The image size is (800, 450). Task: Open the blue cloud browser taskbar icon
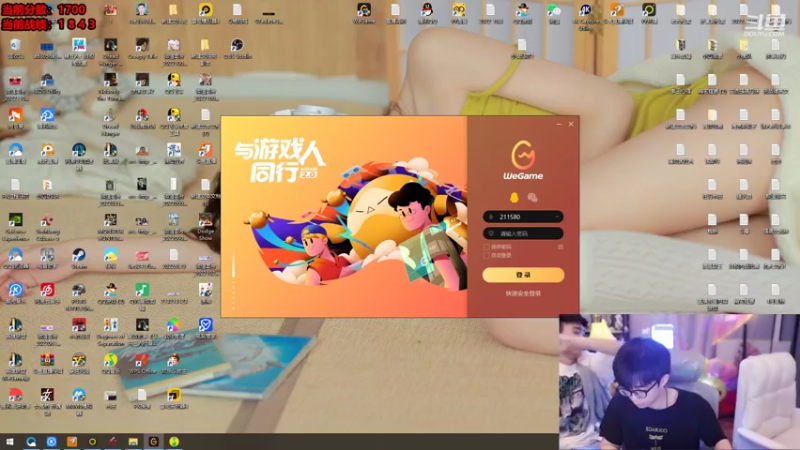(31, 442)
